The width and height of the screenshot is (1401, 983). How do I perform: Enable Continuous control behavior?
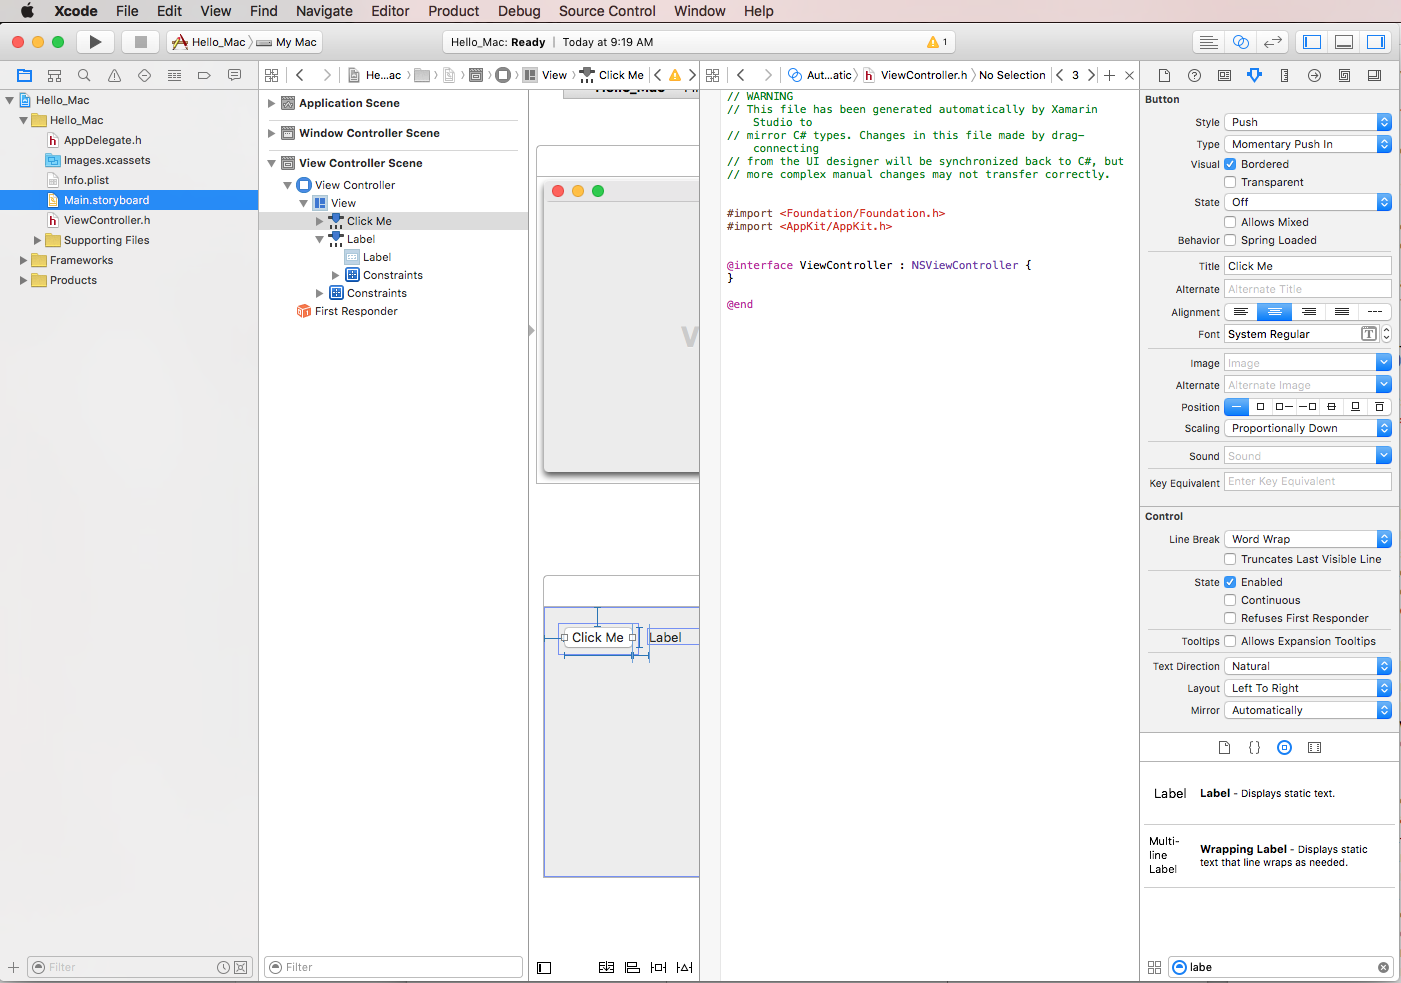click(x=1231, y=600)
